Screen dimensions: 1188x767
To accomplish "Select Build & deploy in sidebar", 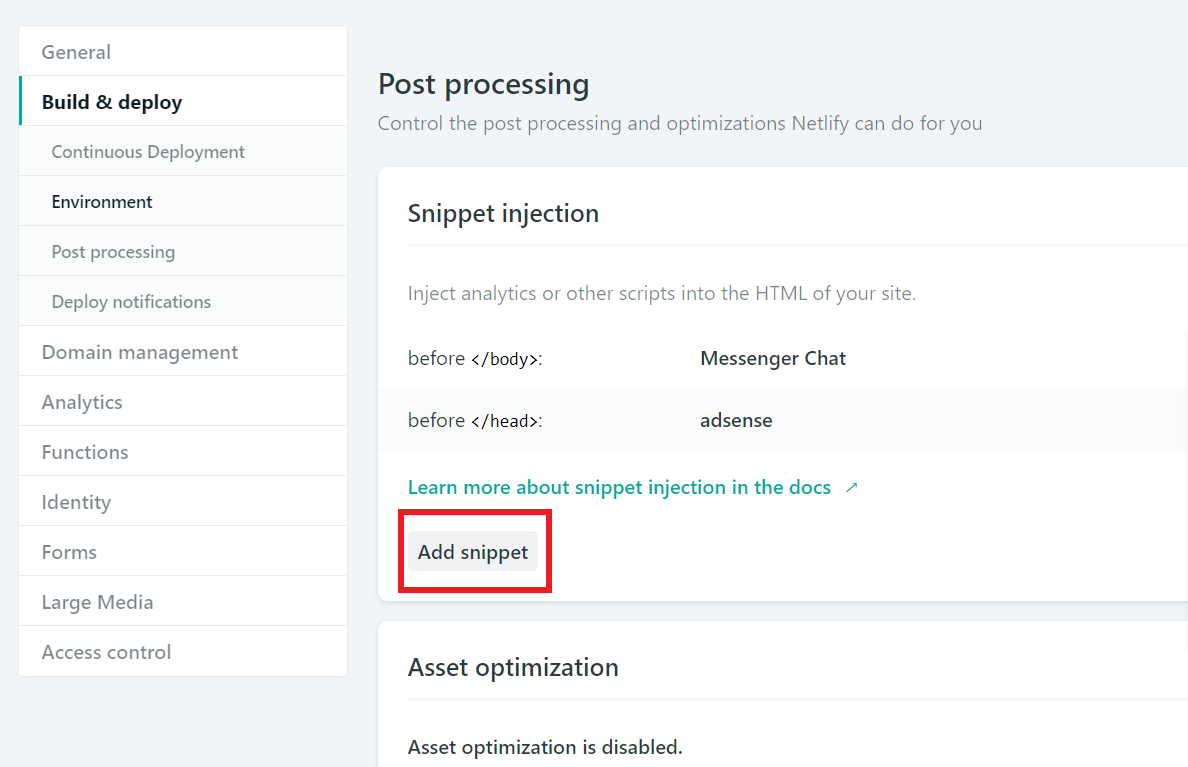I will [x=112, y=102].
